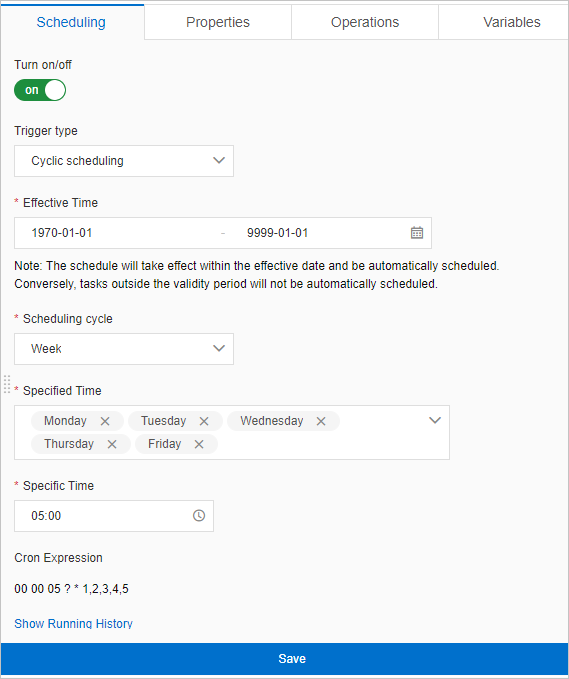
Task: Click the clock icon in Specific Time
Action: [x=199, y=515]
